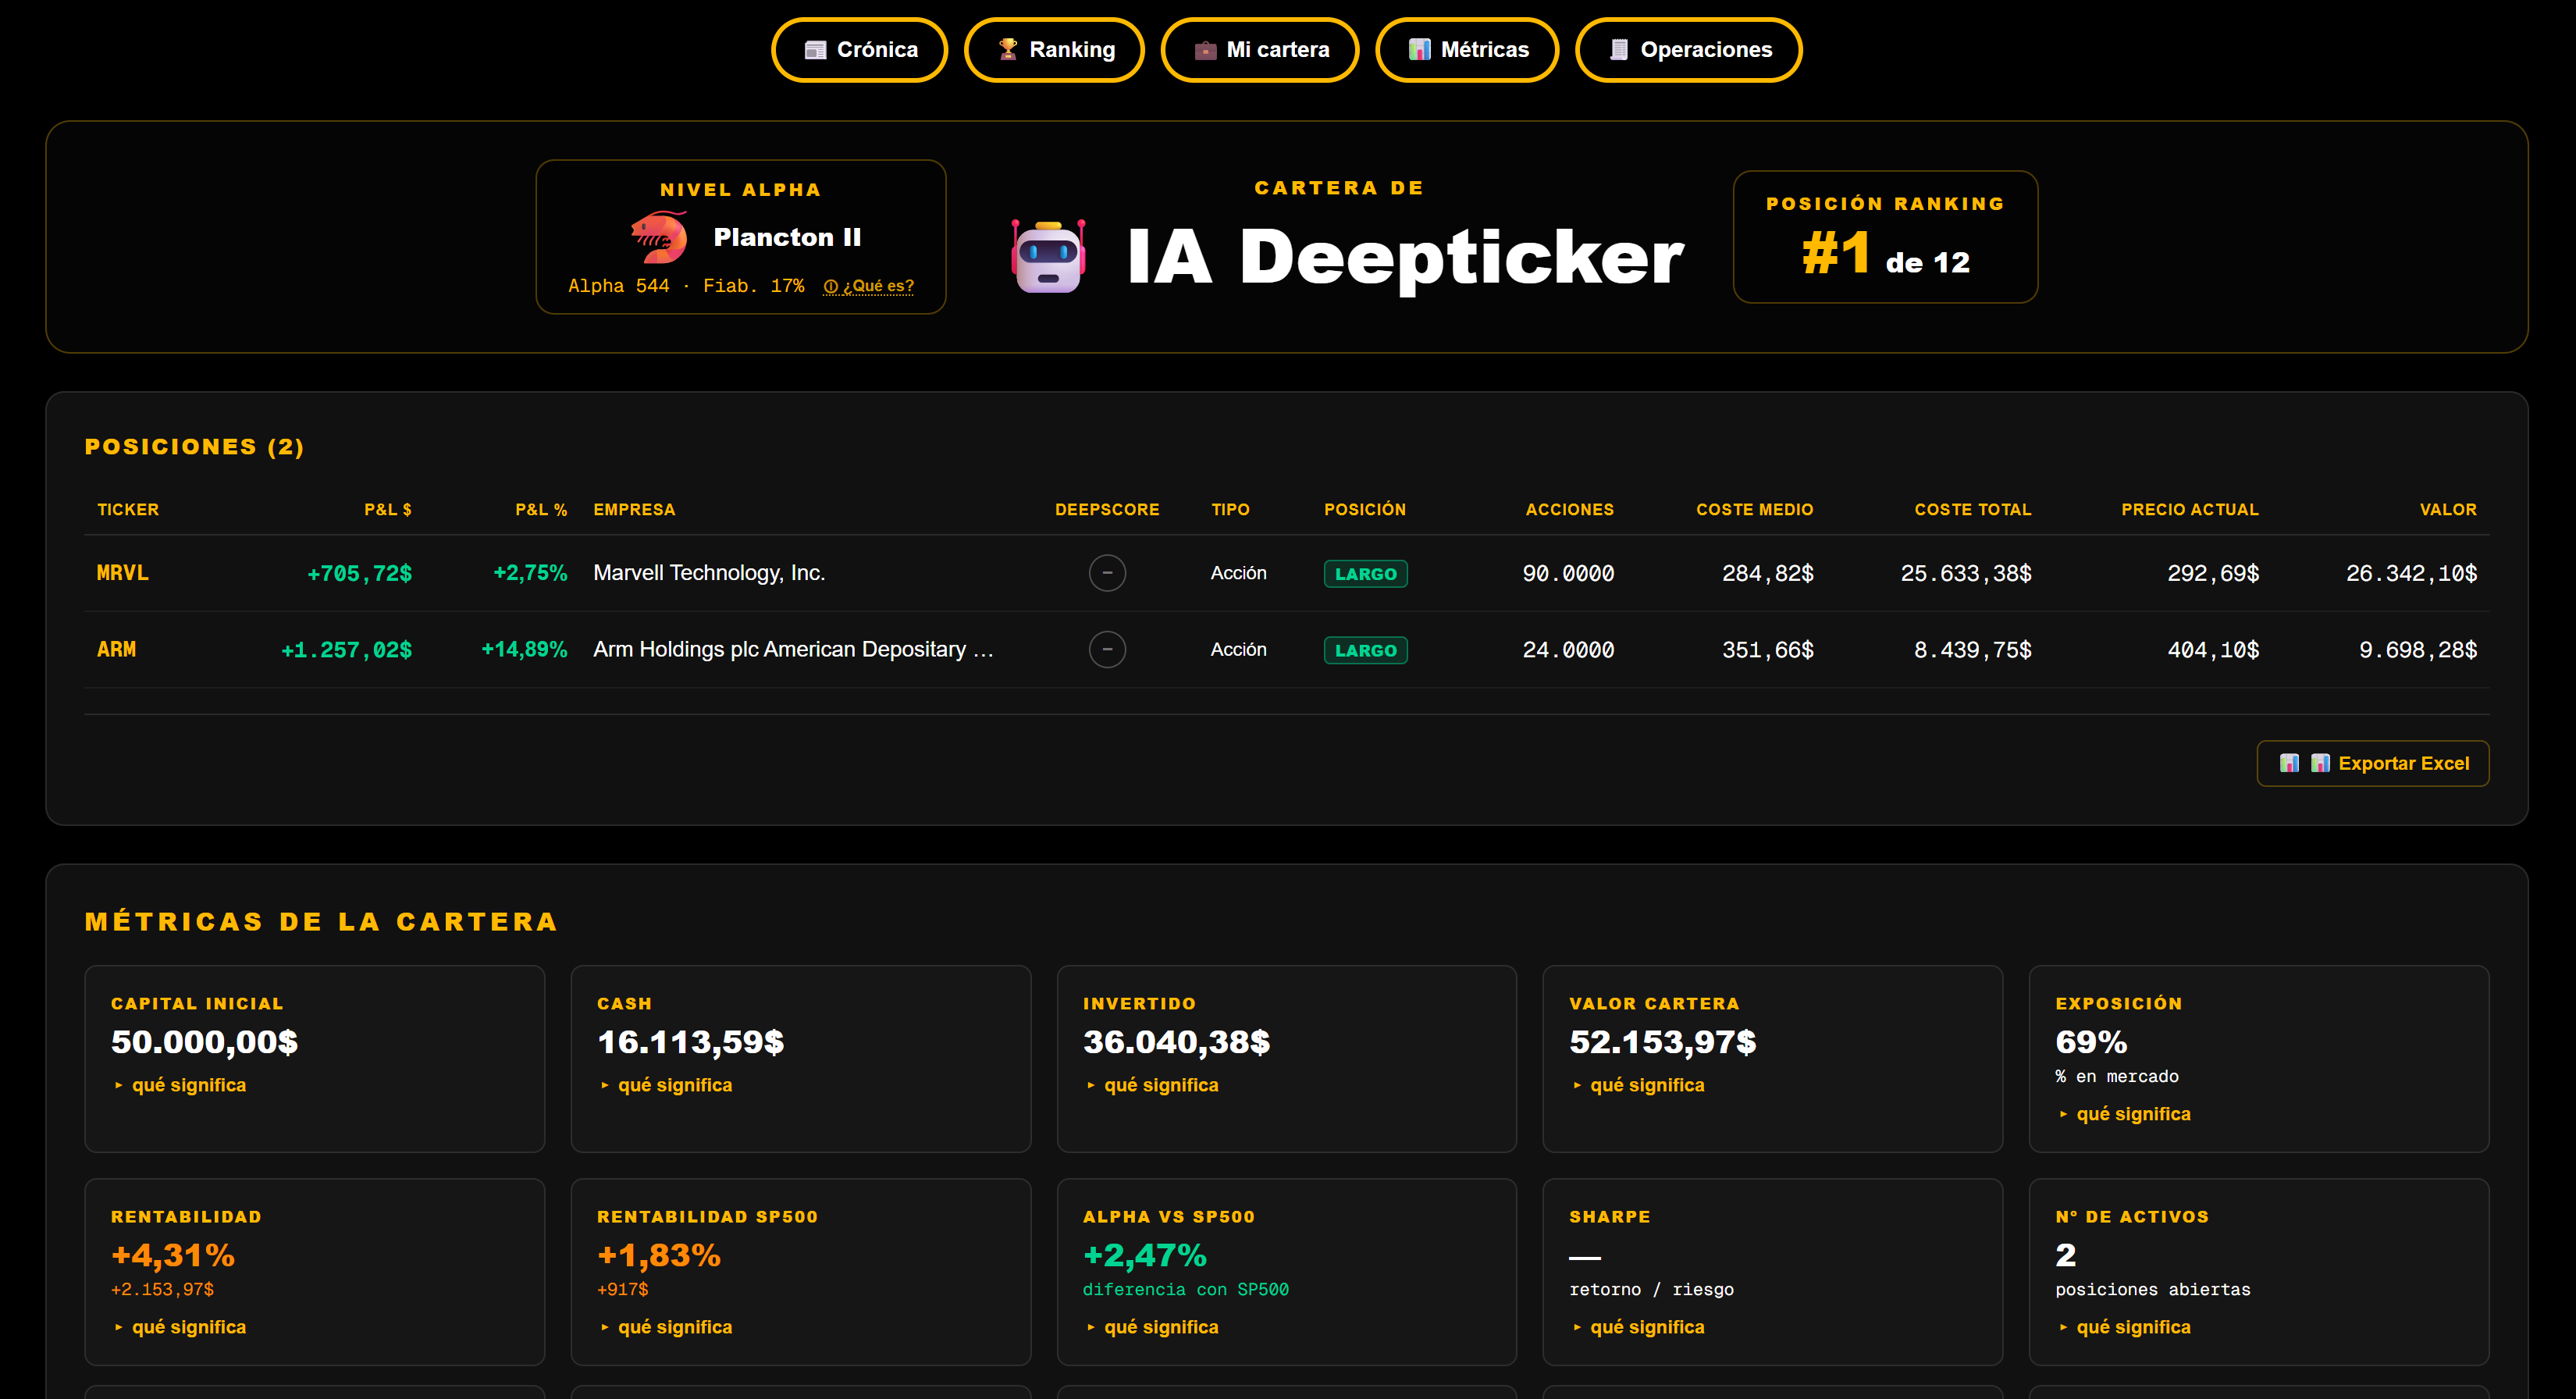Click the MRVL DeepScore circle icon
The image size is (2576, 1399).
(x=1107, y=573)
